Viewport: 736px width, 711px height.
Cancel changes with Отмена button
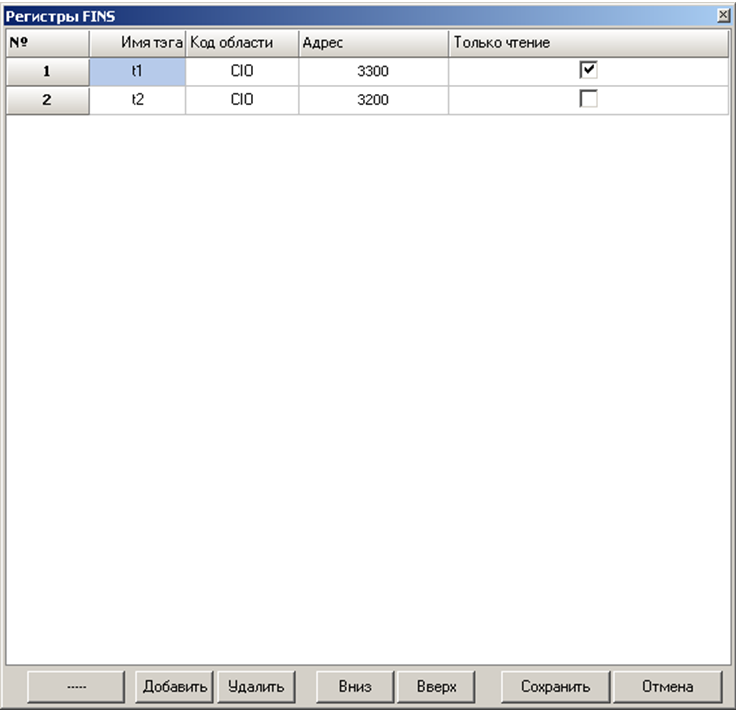(667, 687)
